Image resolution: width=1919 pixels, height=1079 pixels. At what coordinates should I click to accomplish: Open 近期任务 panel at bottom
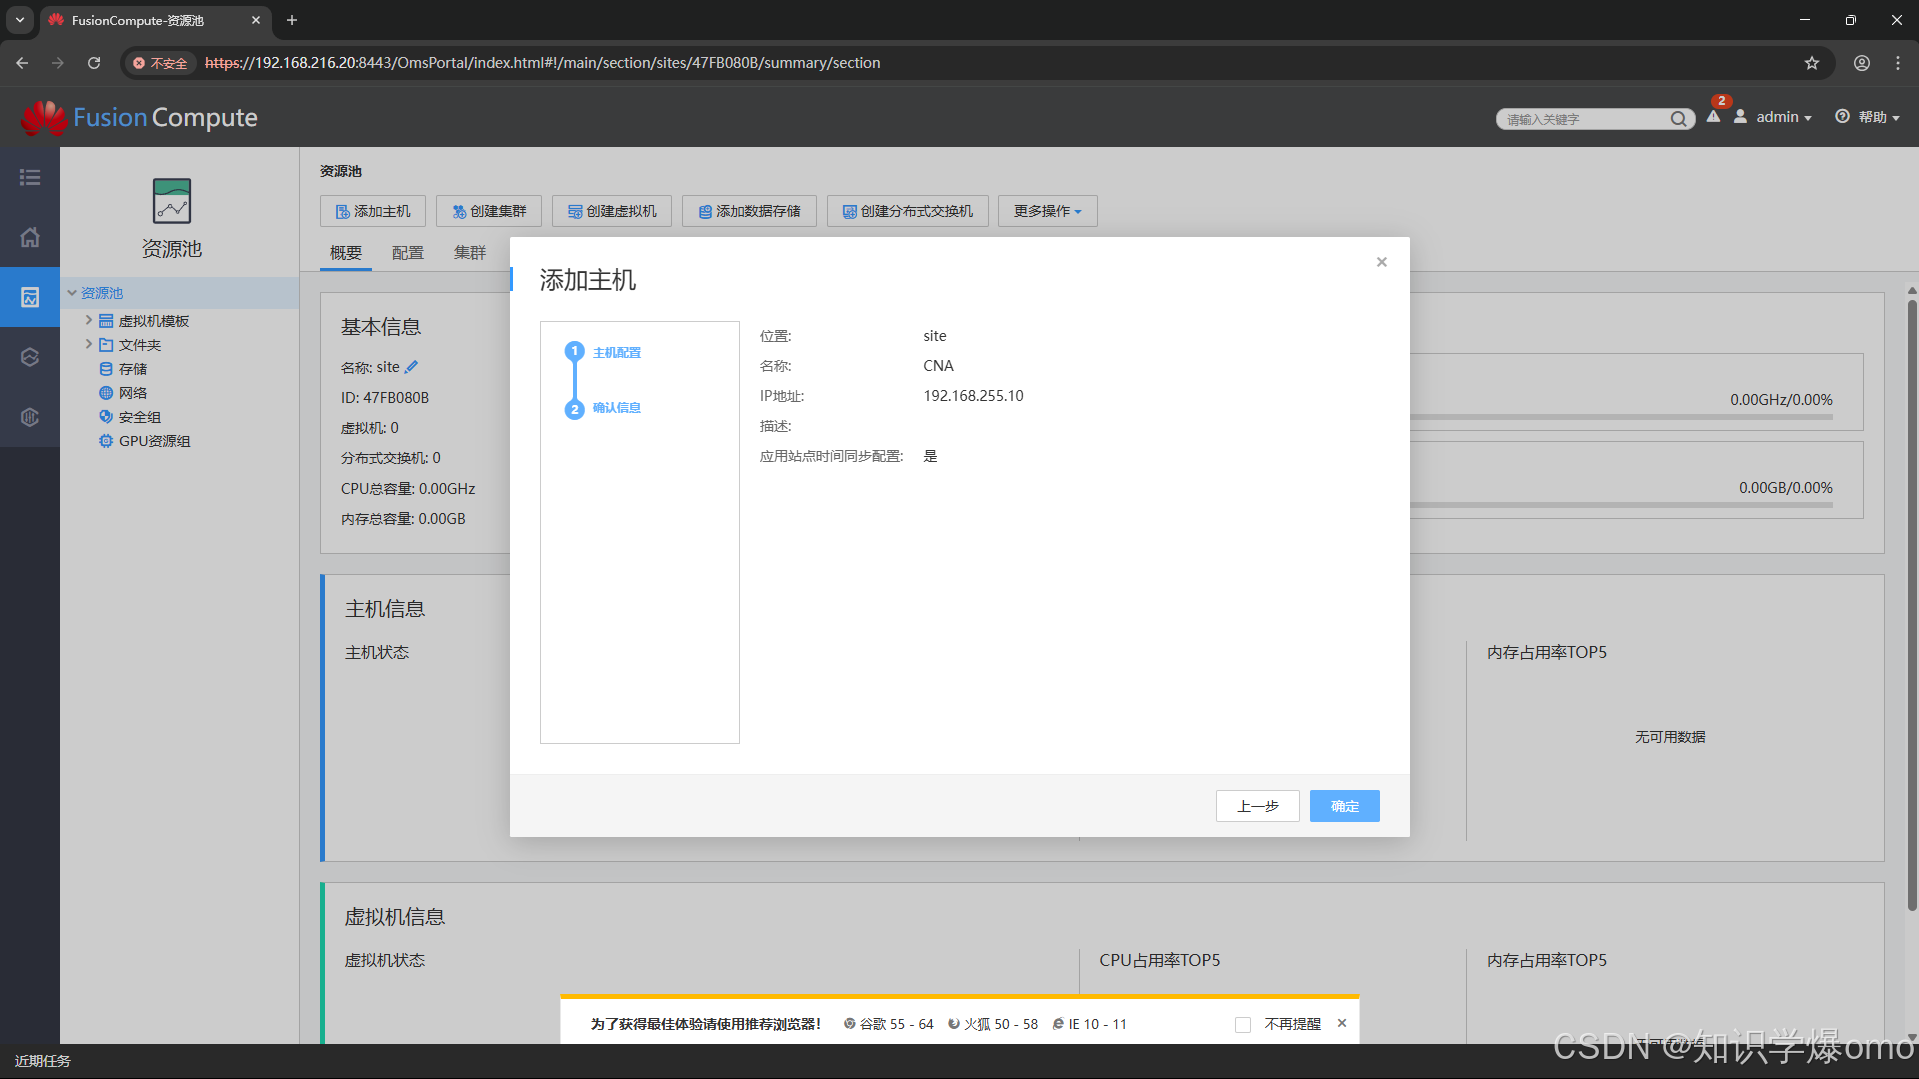(43, 1061)
